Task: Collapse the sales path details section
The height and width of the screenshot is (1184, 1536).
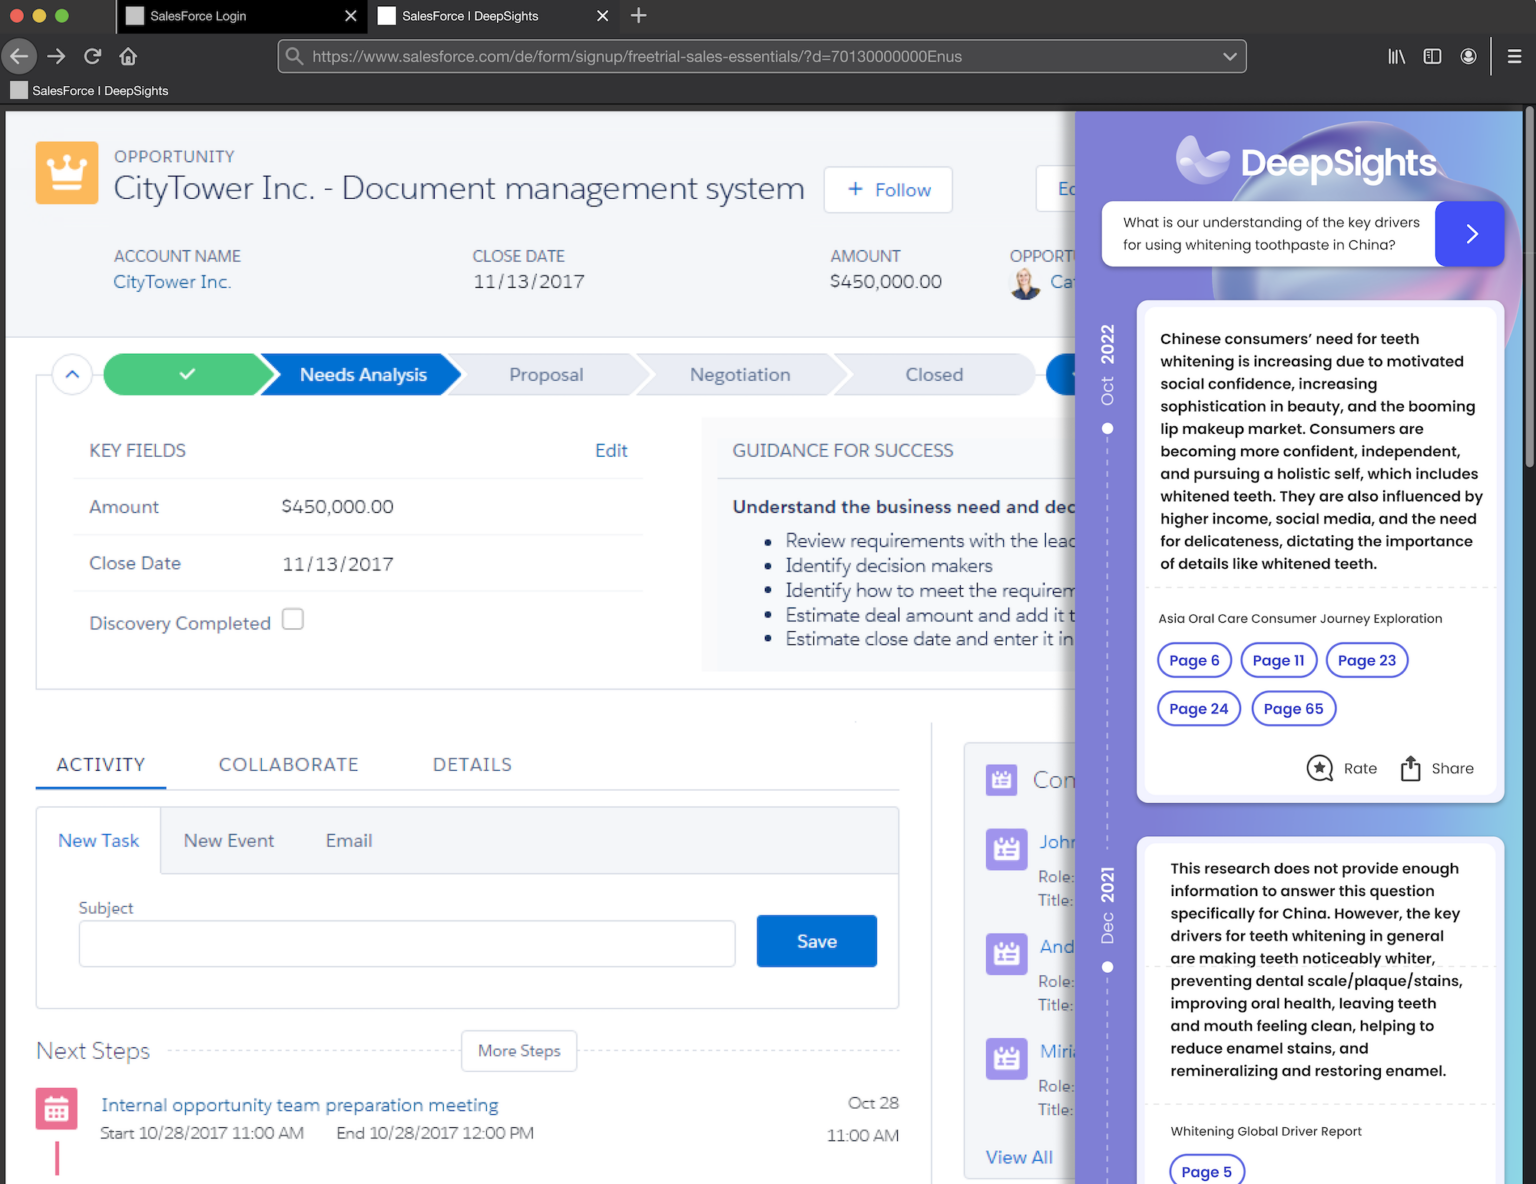Action: coord(71,374)
